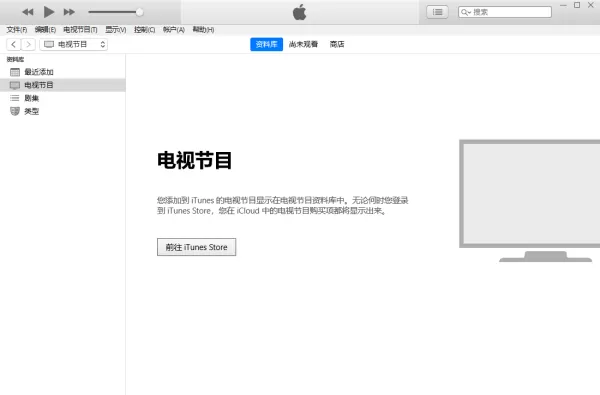Select 电视节目 in the sidebar

coord(63,85)
